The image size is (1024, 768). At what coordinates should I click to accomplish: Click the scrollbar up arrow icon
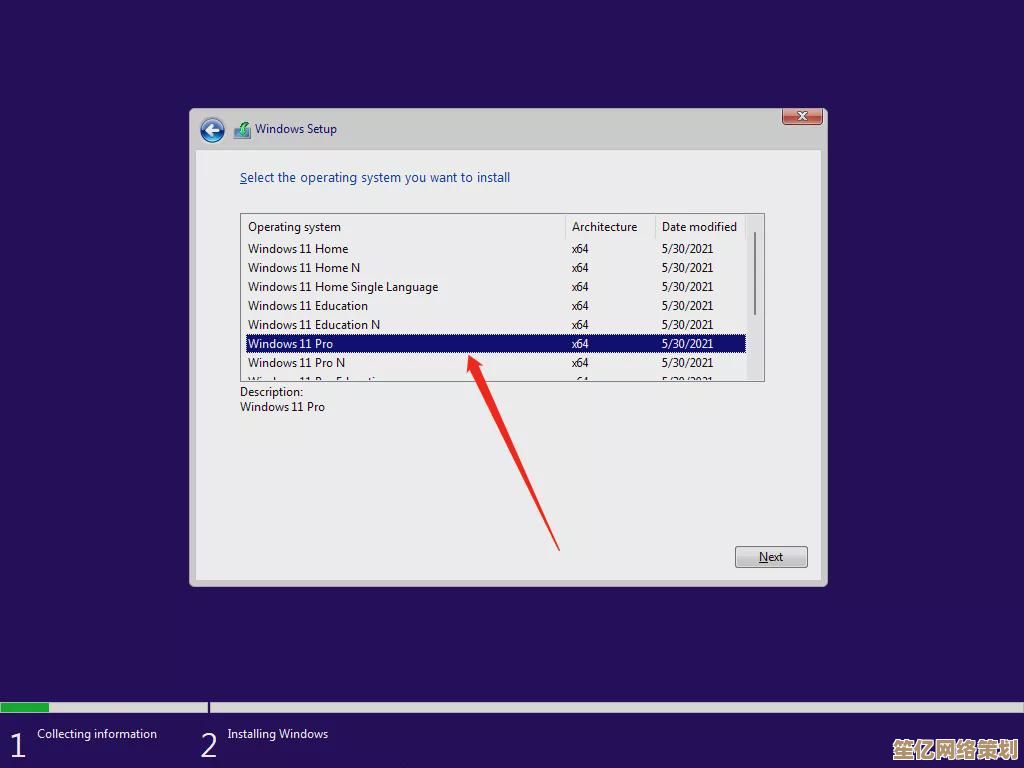(x=756, y=223)
